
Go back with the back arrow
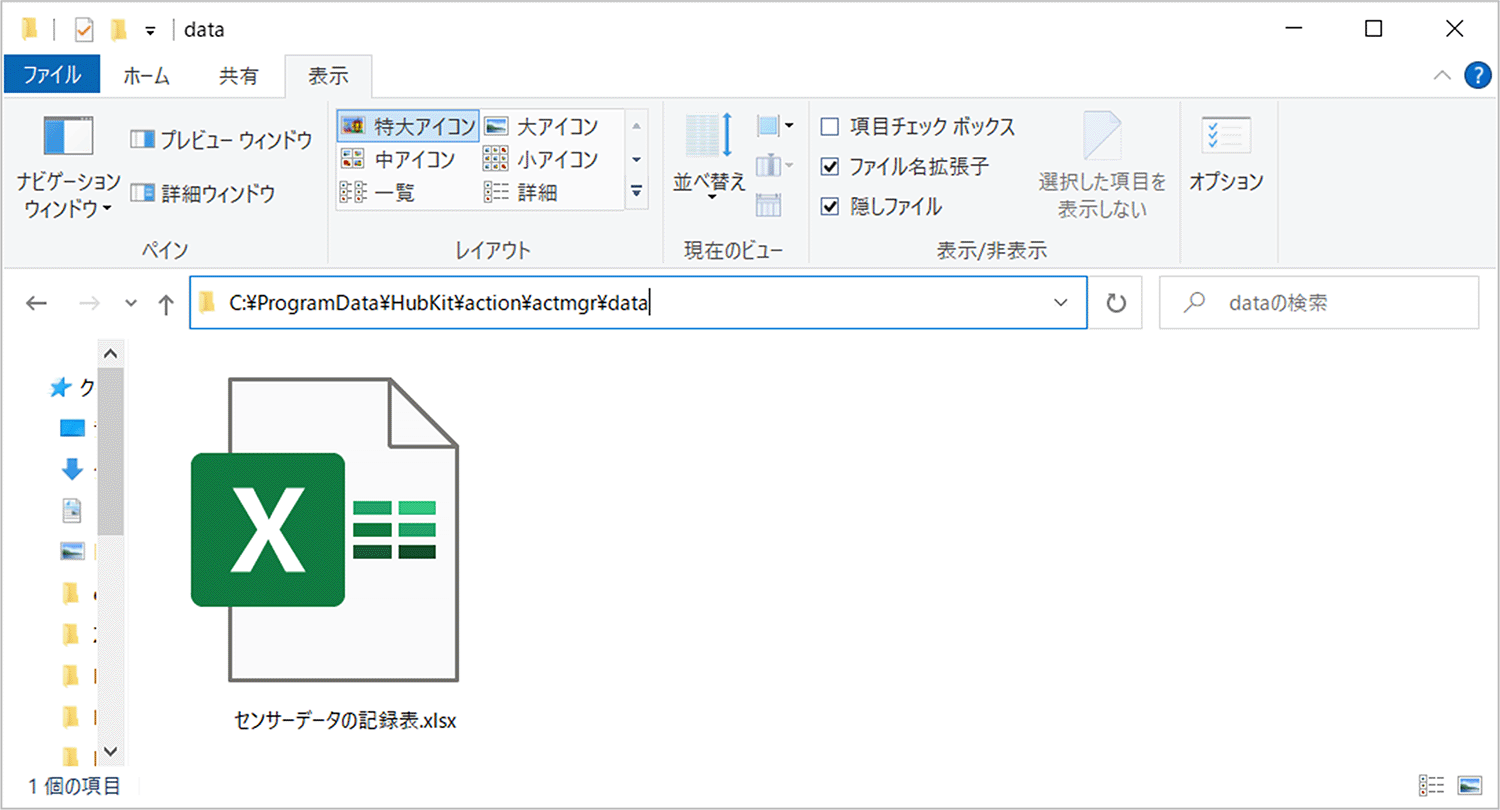(x=36, y=304)
